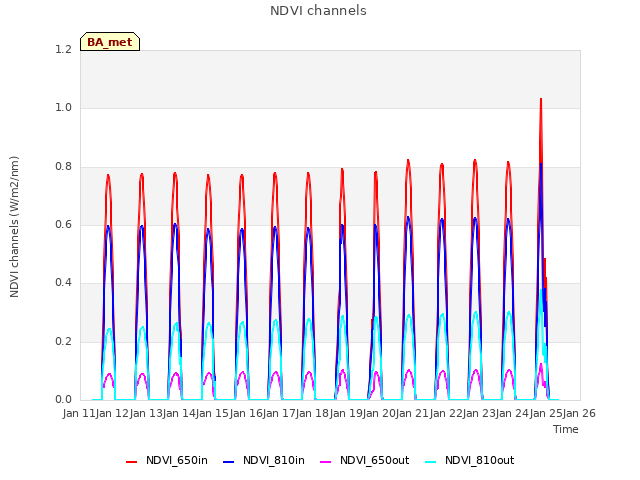640x480 pixels.
Task: Click the Jan 26 x-axis tick label
Action: pos(579,413)
